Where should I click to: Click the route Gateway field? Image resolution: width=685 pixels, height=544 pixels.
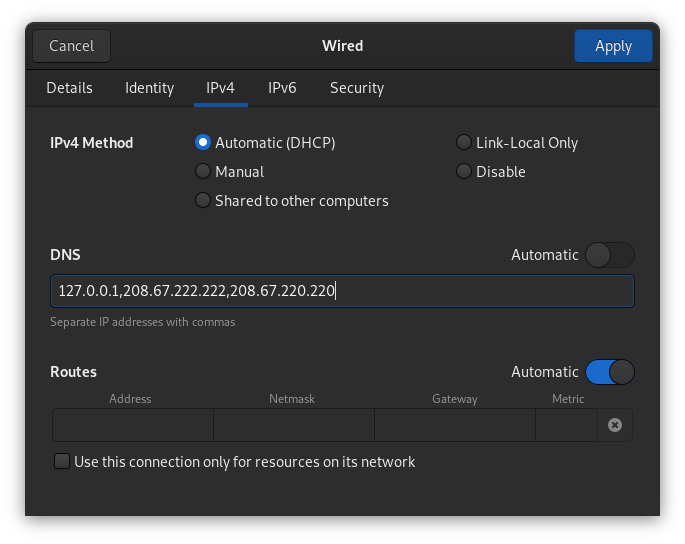point(454,425)
